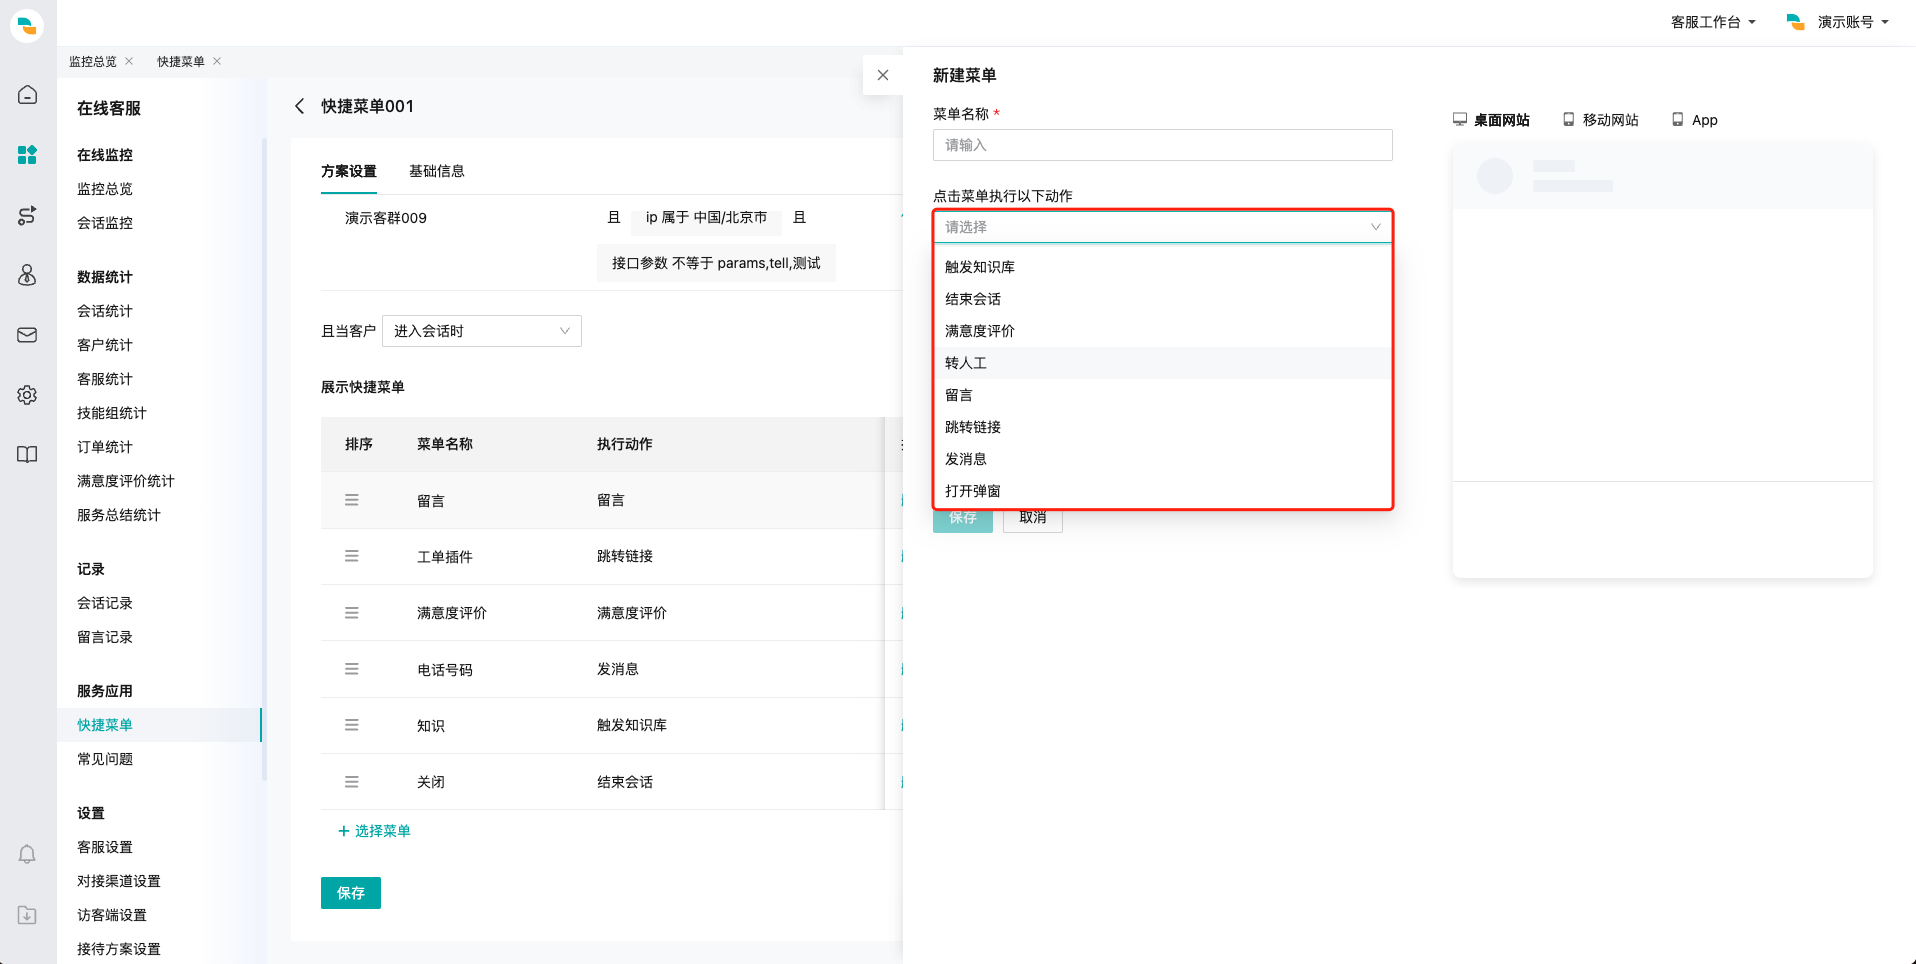1916x964 pixels.
Task: Close the 监控总览 tab
Action: click(129, 61)
